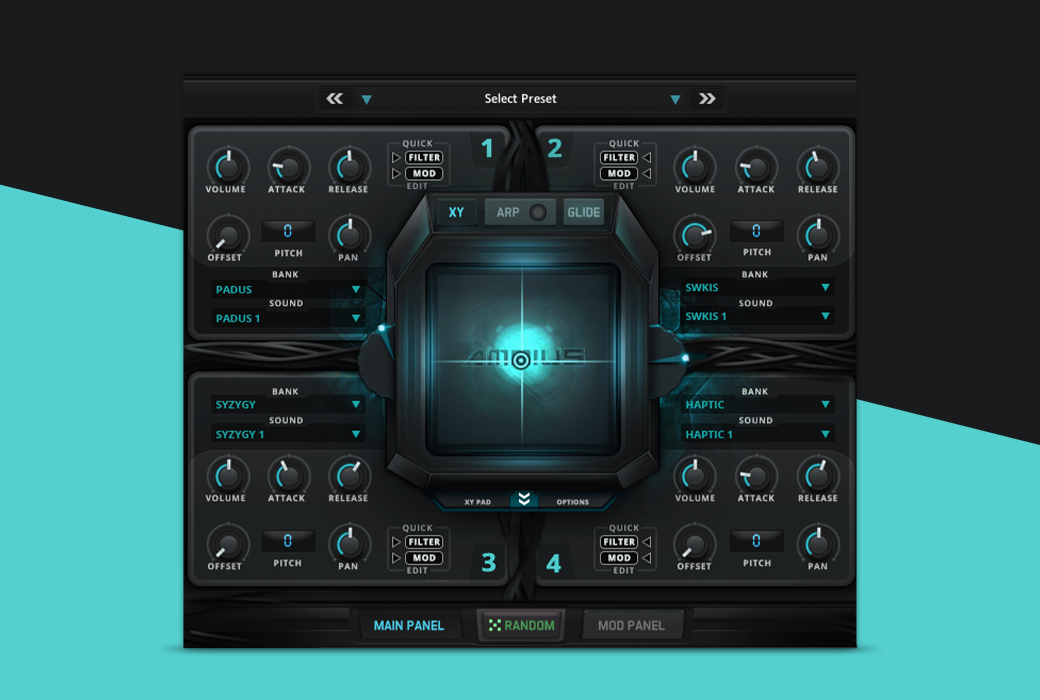Toggle layer 4 quick filter triangle
1040x700 pixels.
tap(647, 542)
